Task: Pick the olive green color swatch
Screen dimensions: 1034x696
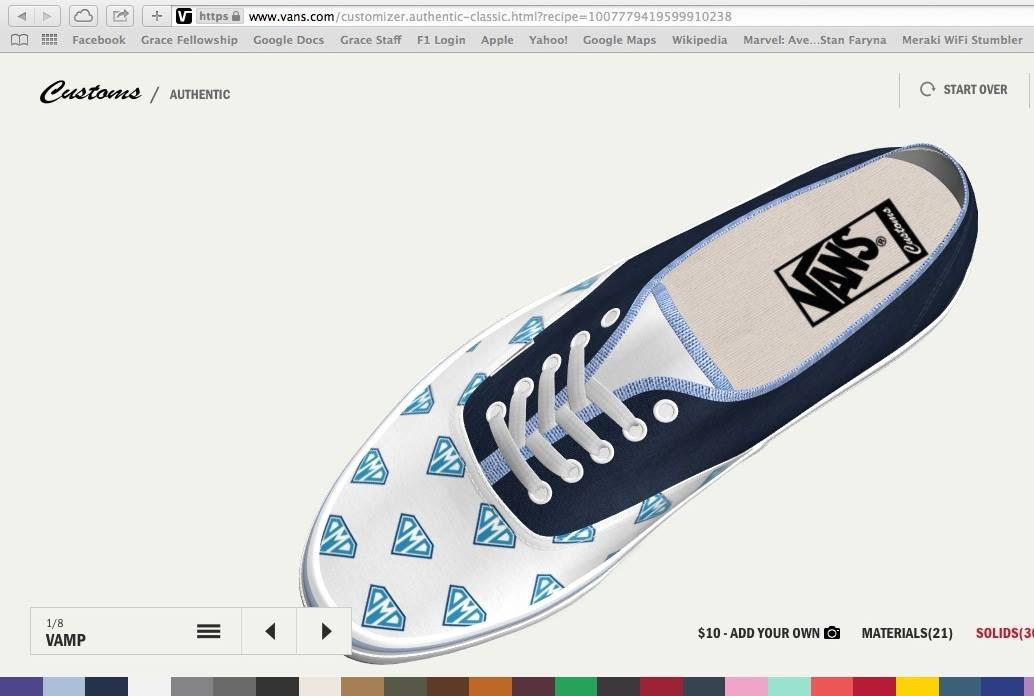Action: coord(405,686)
